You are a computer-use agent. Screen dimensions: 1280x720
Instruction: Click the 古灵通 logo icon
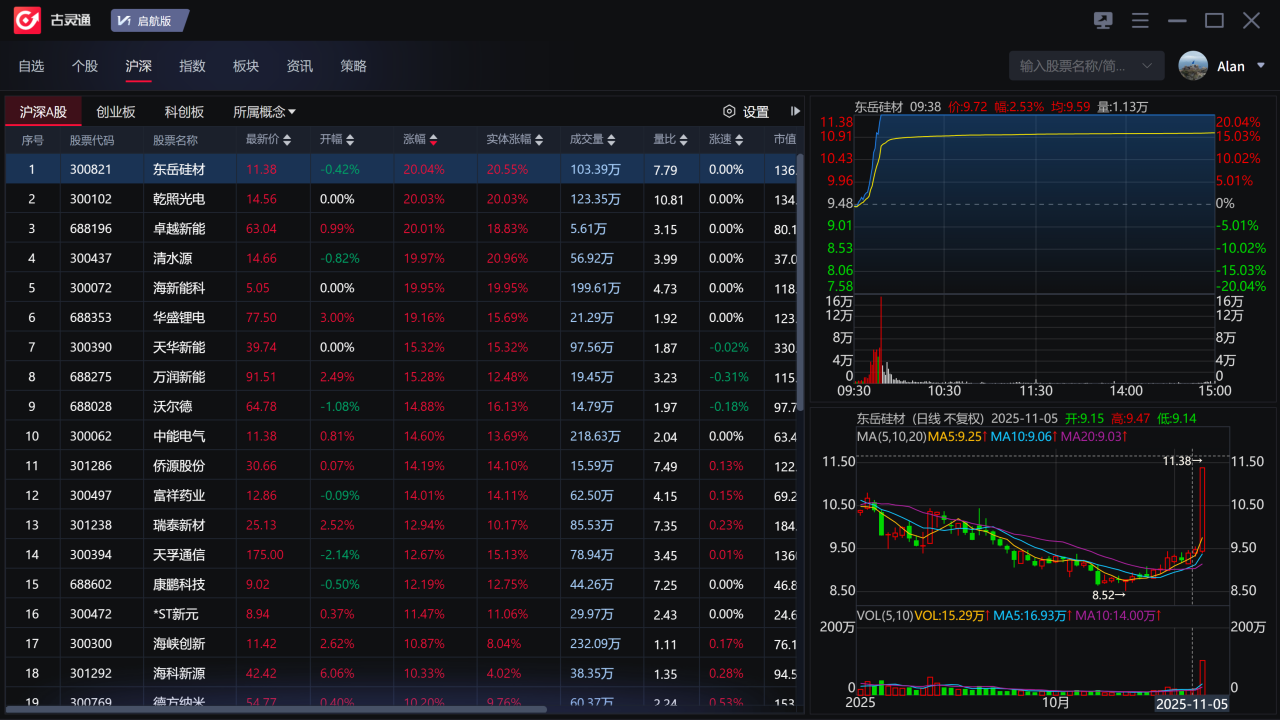pyautogui.click(x=26, y=19)
